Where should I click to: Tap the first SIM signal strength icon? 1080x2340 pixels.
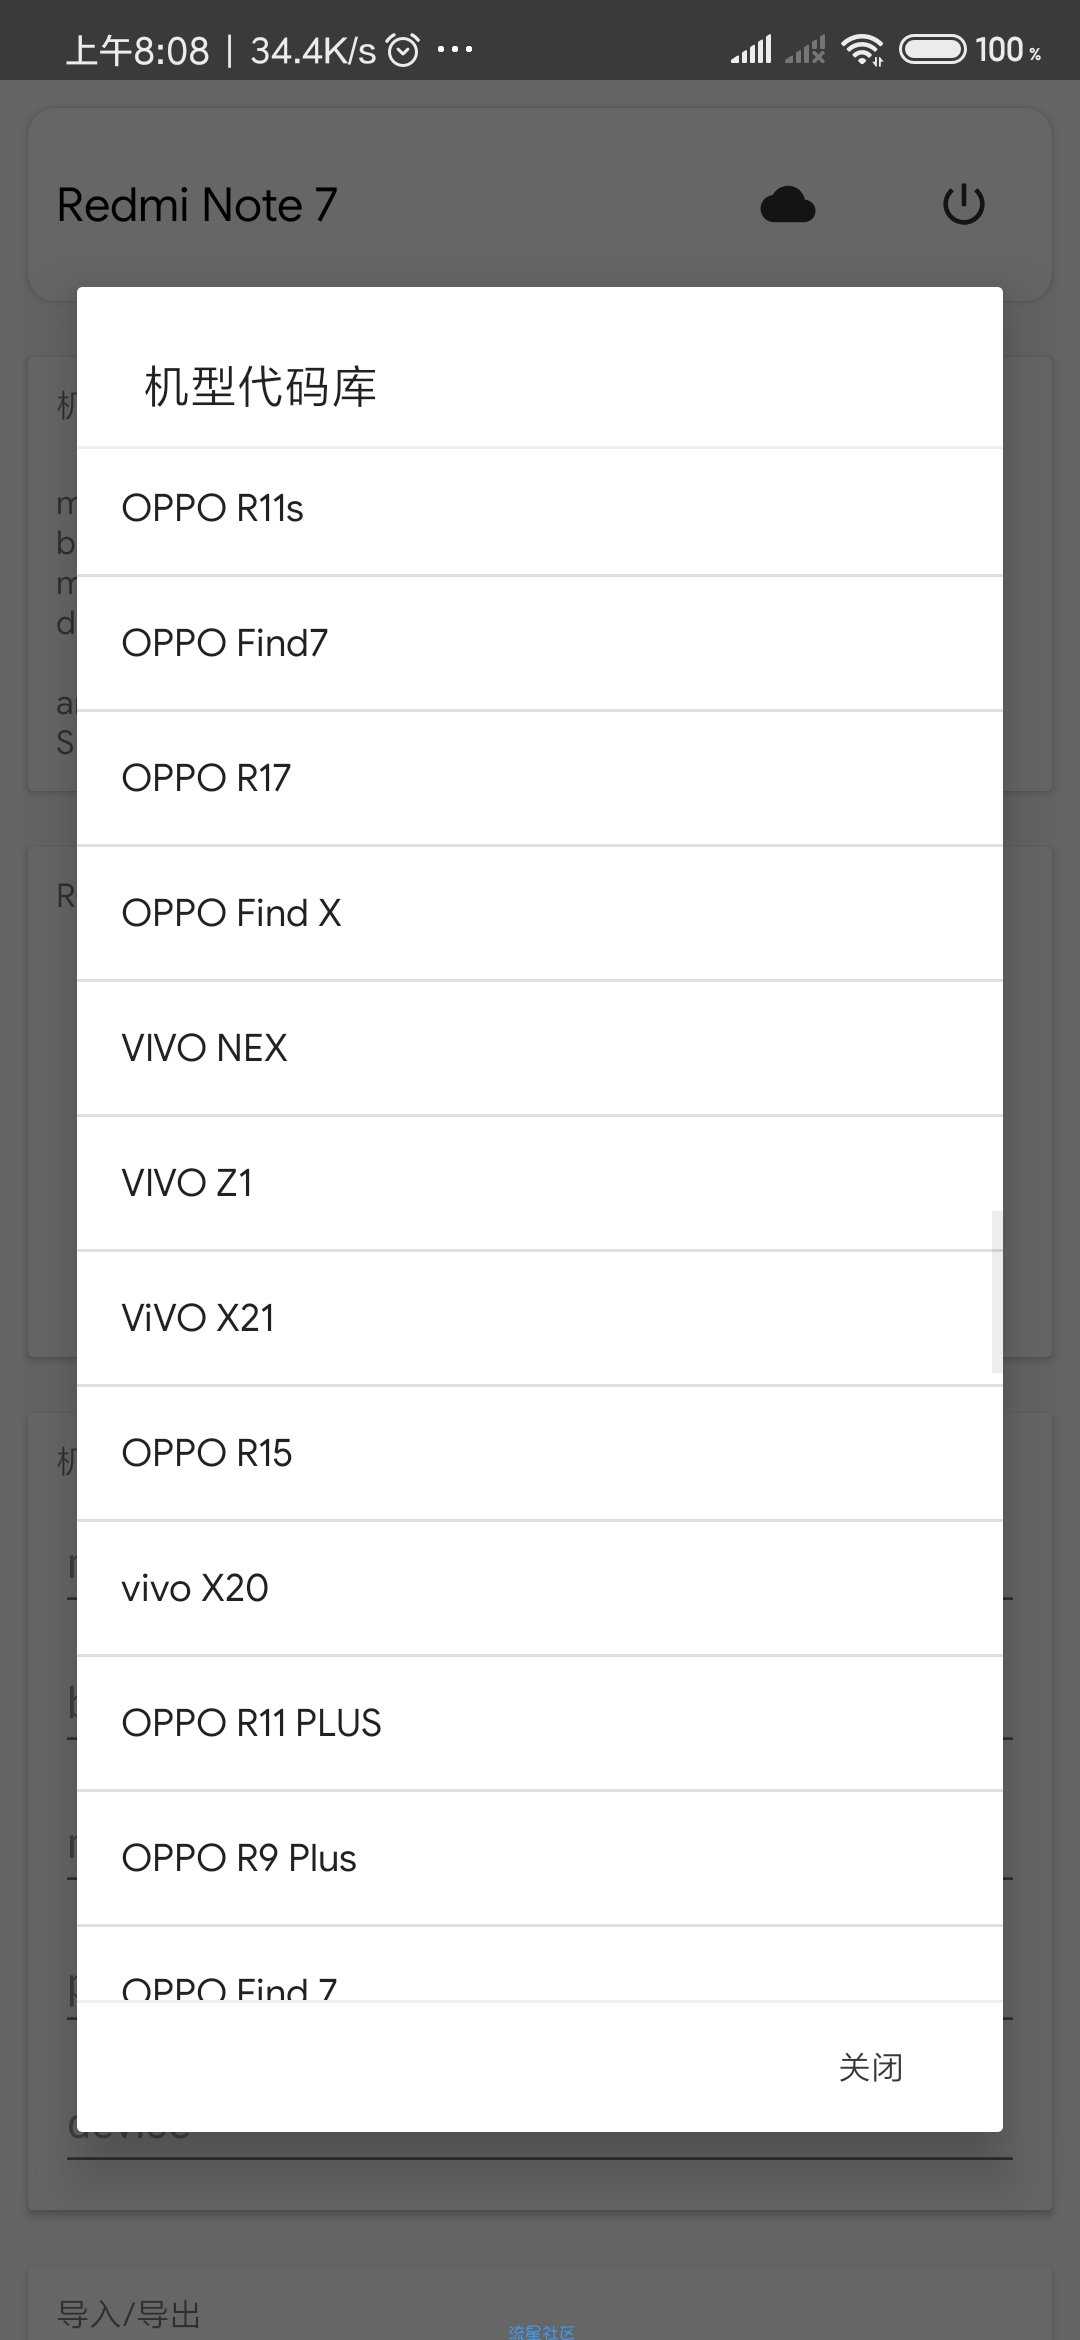point(751,49)
